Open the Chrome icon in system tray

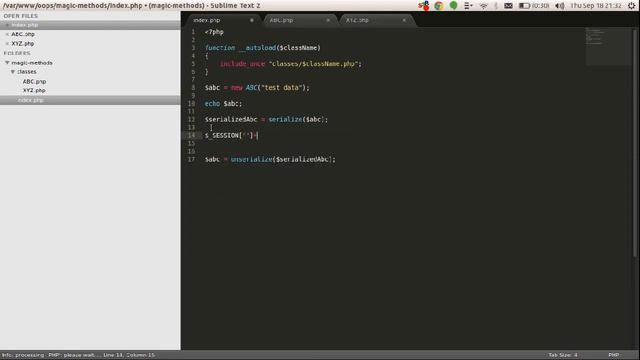(x=439, y=6)
